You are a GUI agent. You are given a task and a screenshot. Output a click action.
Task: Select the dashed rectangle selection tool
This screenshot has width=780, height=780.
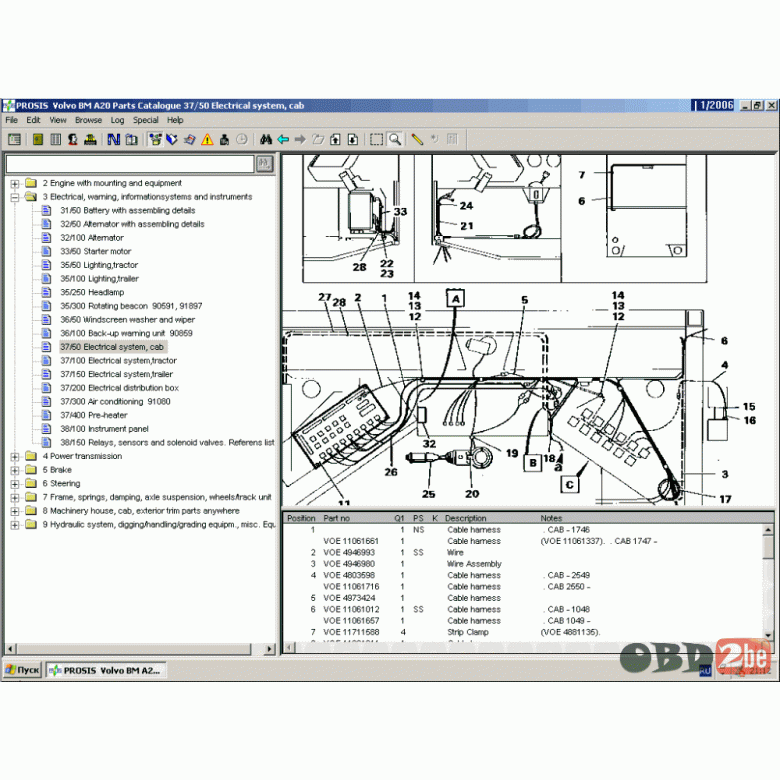(x=377, y=139)
